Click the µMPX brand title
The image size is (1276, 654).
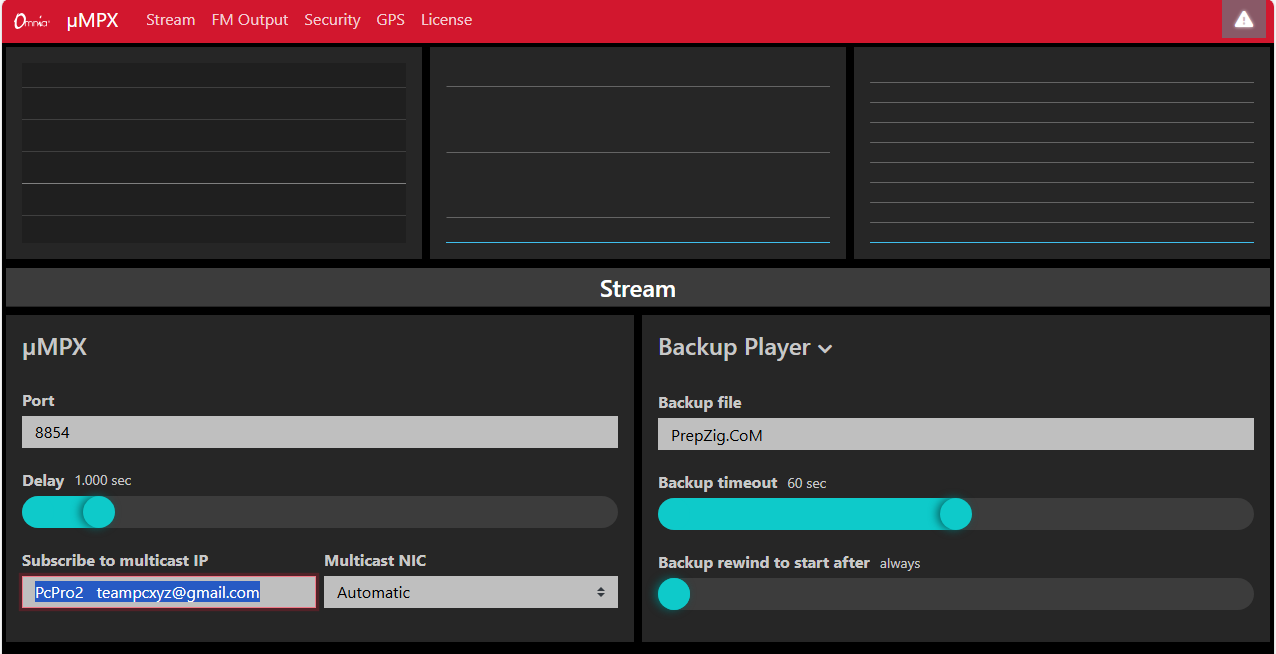click(x=92, y=20)
